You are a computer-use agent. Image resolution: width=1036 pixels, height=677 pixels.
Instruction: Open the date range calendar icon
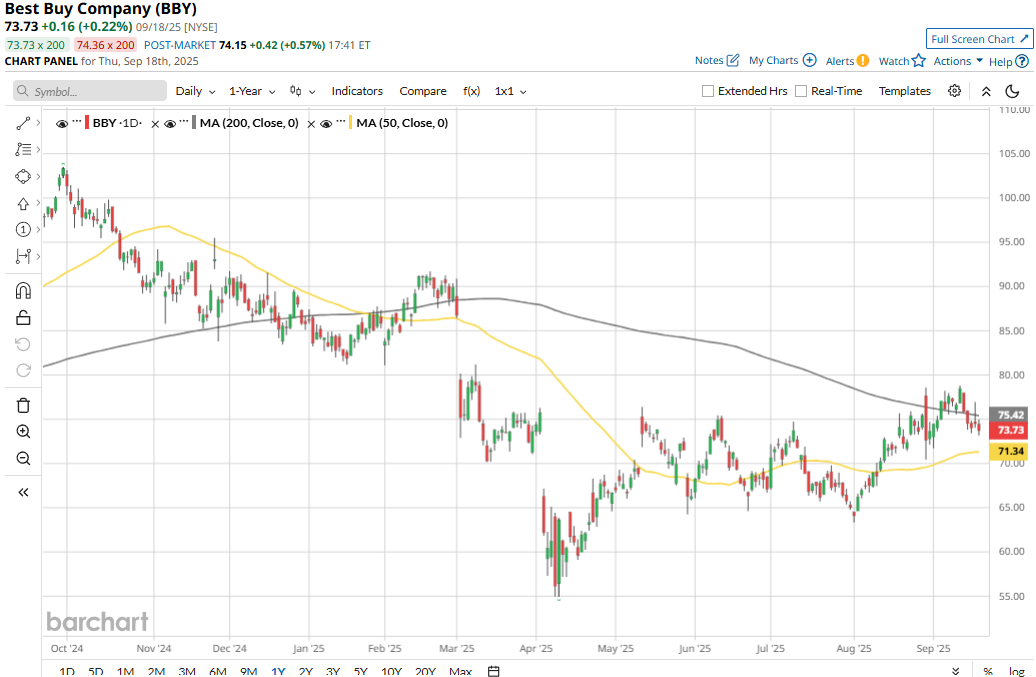tap(494, 671)
